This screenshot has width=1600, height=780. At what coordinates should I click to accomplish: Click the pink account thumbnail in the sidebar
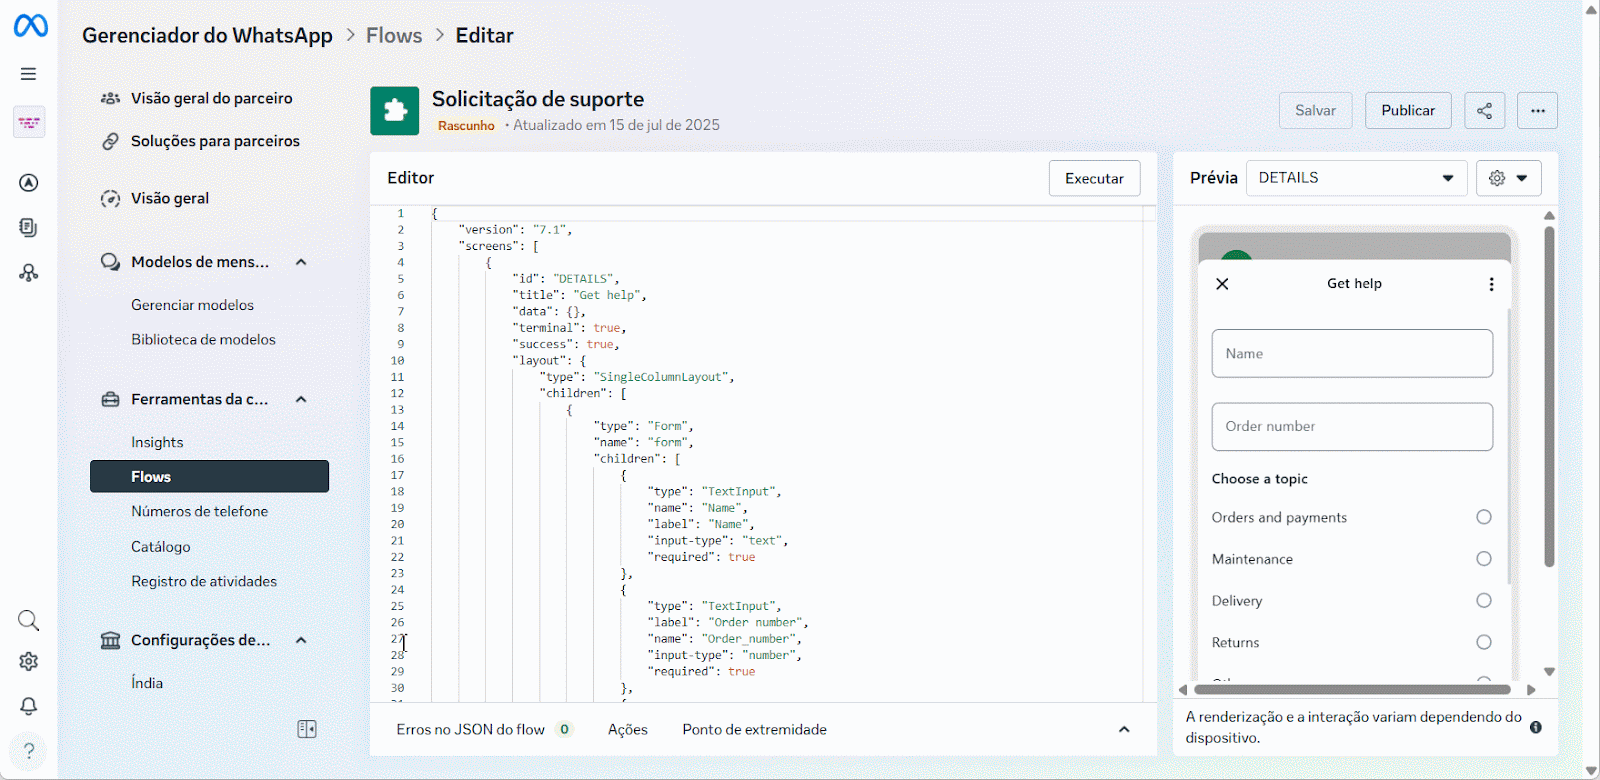29,122
